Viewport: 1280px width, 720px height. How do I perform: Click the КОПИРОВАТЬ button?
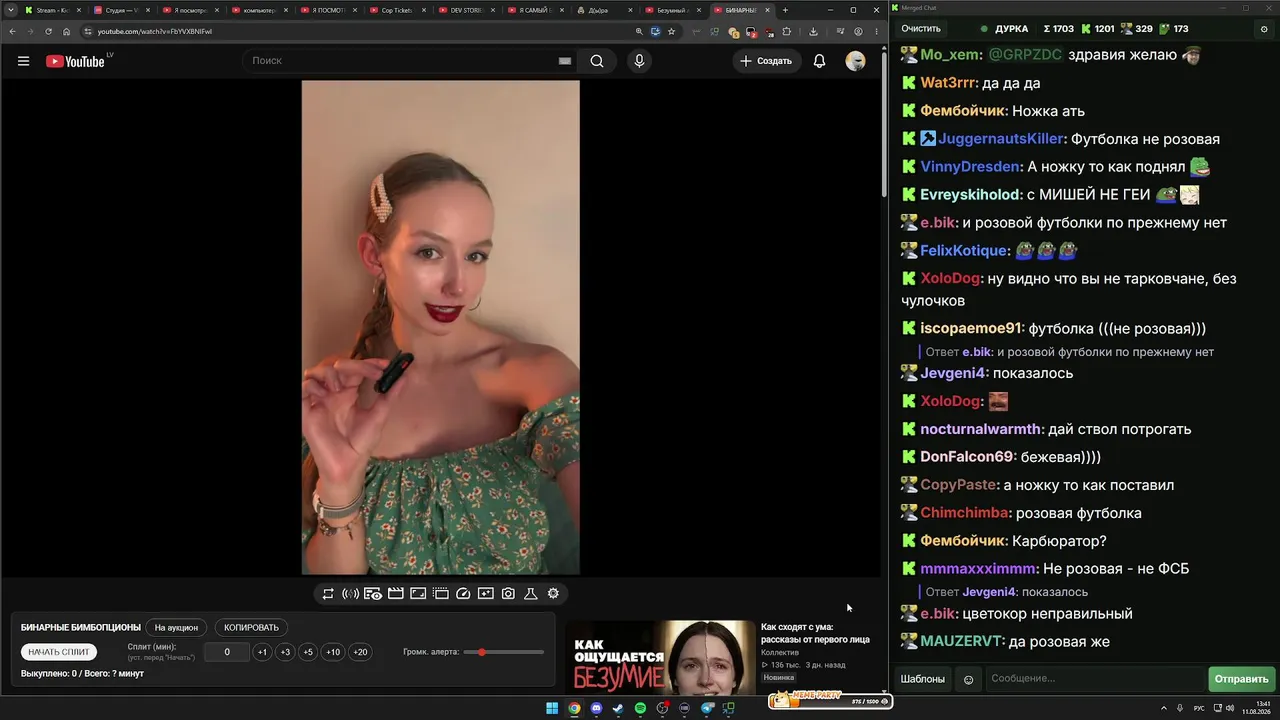(251, 627)
